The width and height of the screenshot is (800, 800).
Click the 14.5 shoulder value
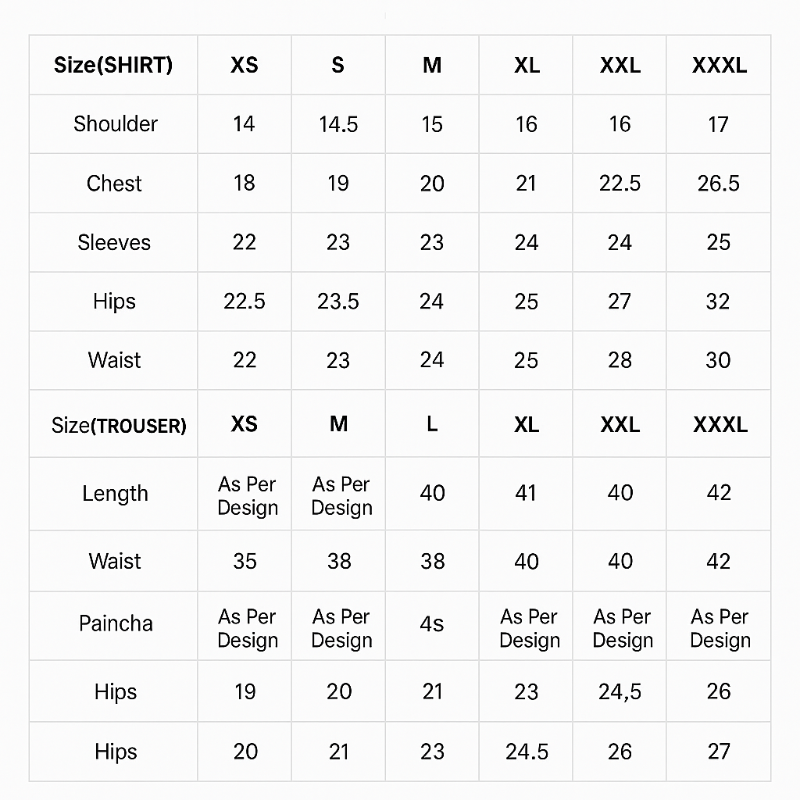pyautogui.click(x=338, y=124)
